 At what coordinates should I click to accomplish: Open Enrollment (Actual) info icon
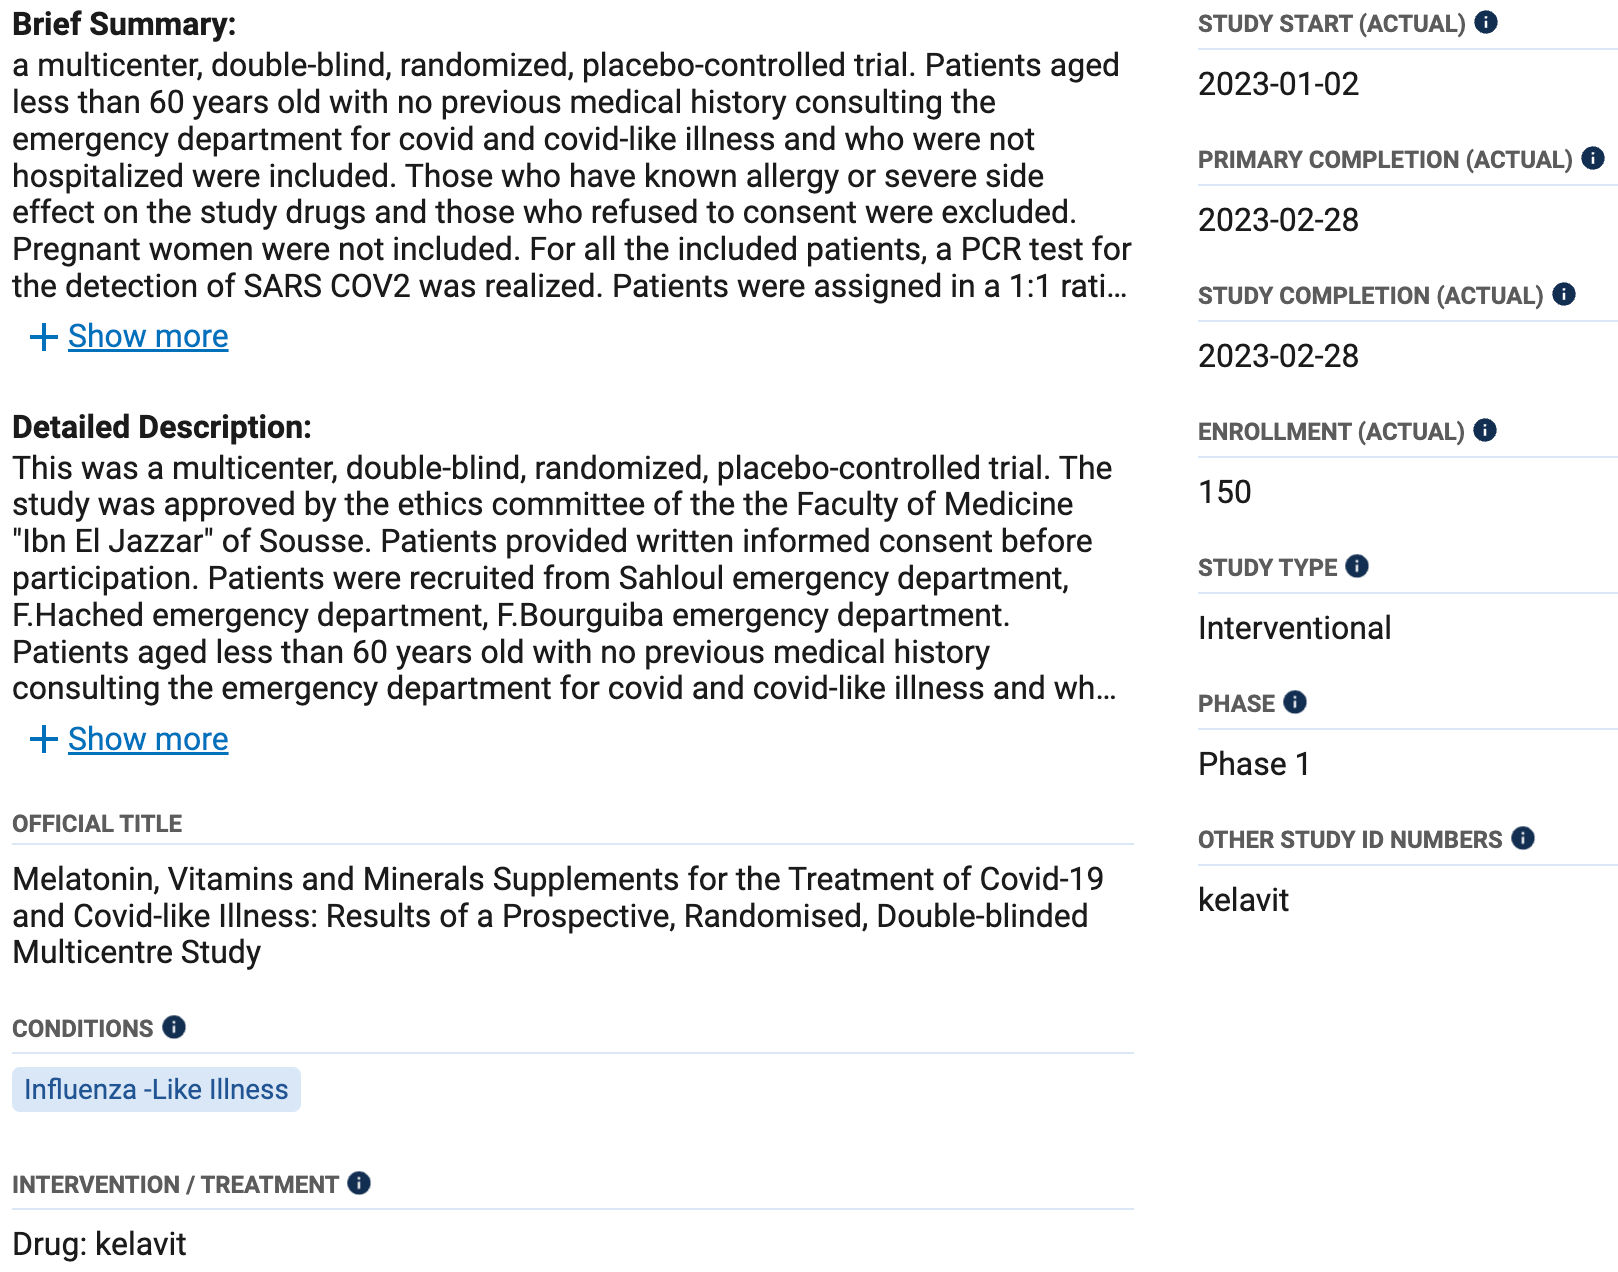click(x=1485, y=430)
